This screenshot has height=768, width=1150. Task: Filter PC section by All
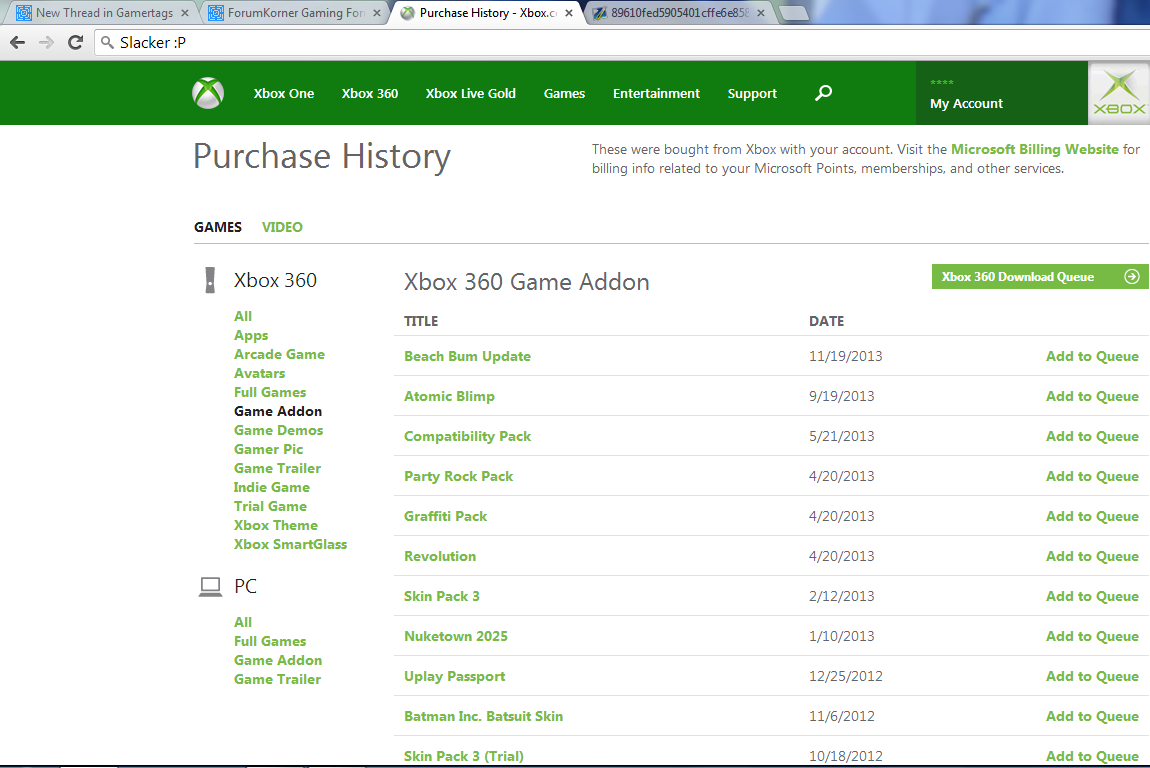click(x=243, y=622)
